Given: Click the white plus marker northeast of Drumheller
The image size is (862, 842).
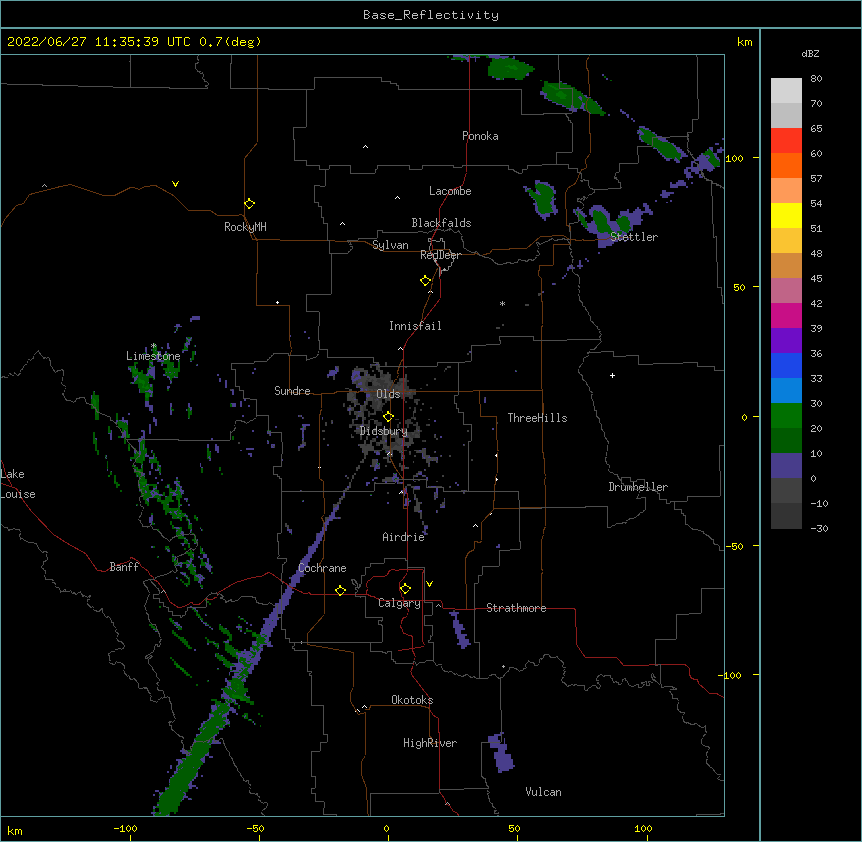Looking at the screenshot, I should [x=612, y=375].
